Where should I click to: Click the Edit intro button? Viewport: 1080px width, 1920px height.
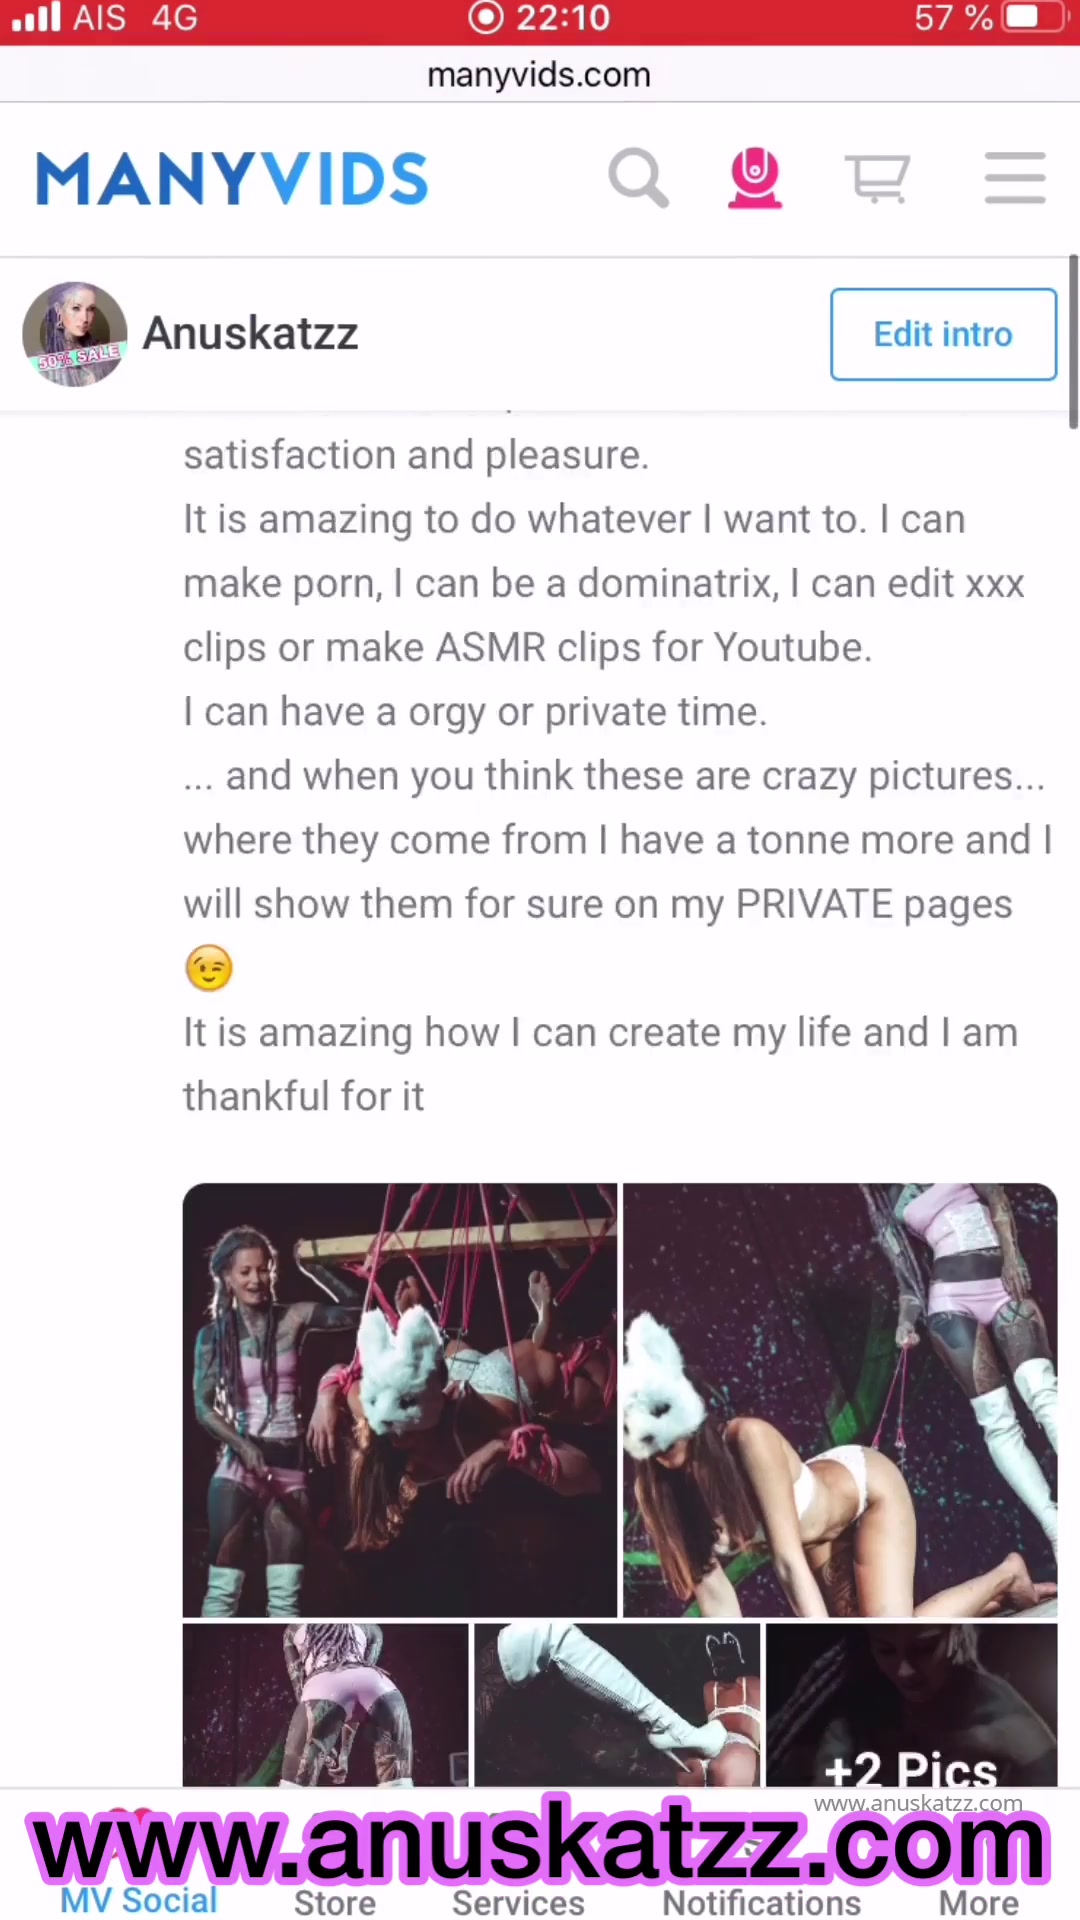point(943,334)
